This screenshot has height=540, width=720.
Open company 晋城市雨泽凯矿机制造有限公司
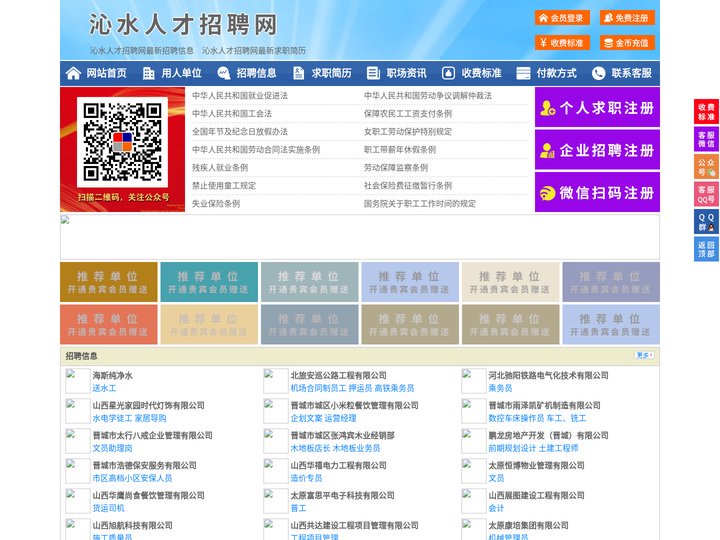(544, 405)
